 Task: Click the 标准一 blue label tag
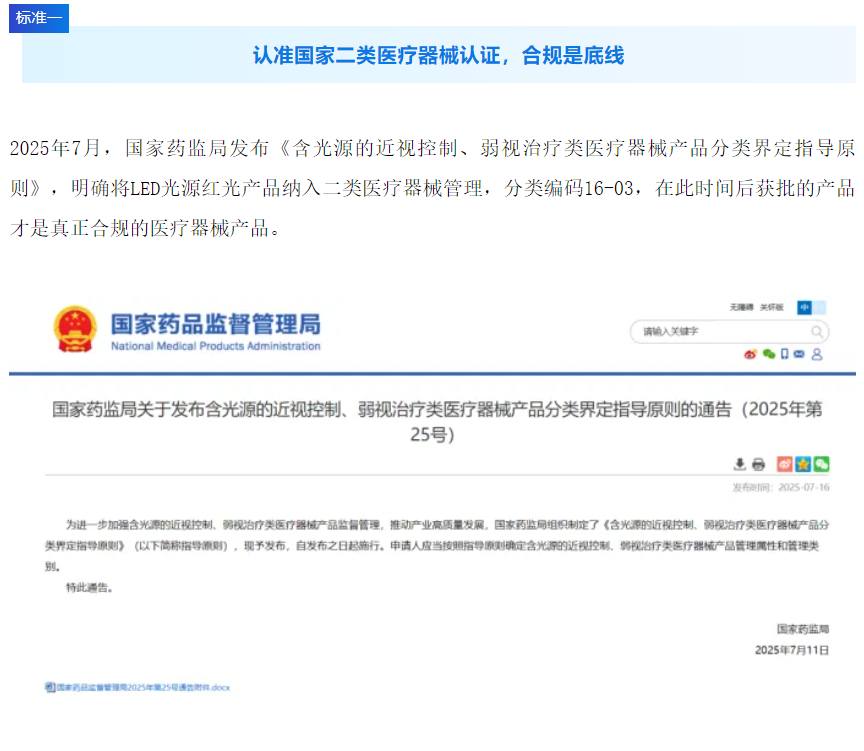[39, 17]
